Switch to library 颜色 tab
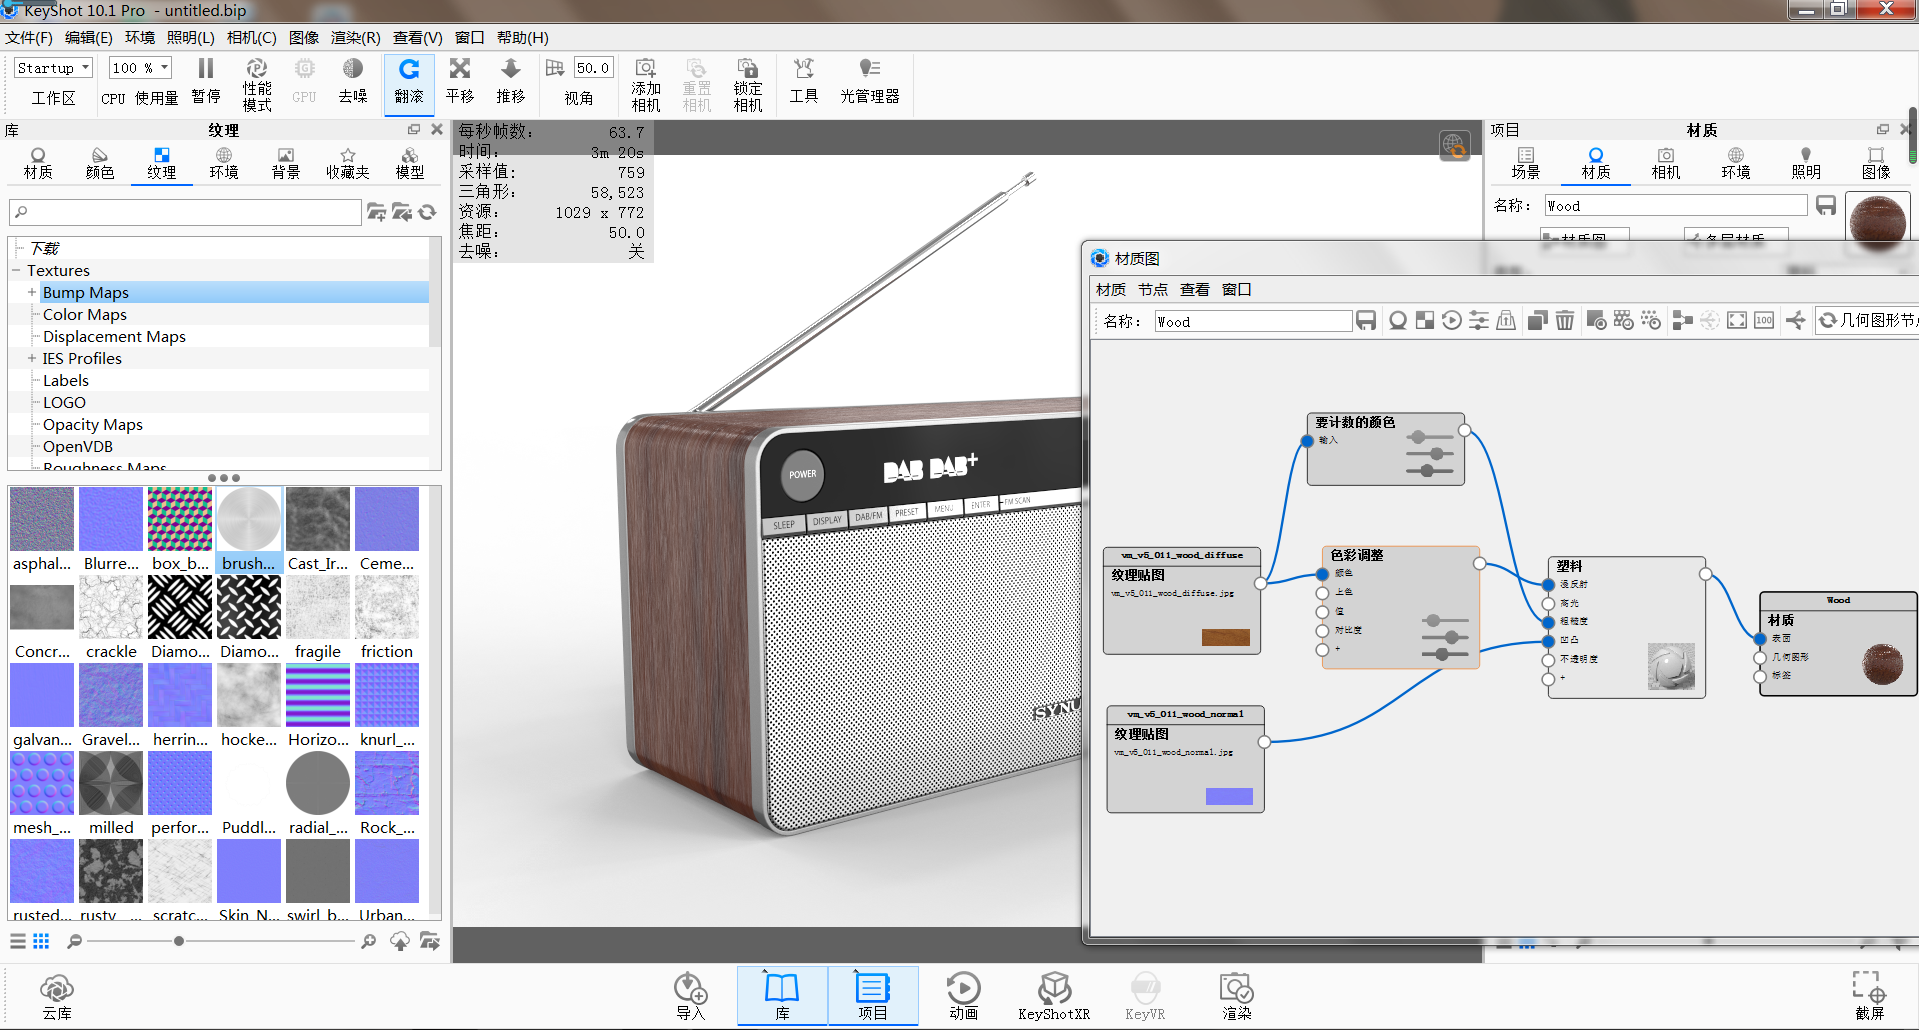1919x1030 pixels. (x=100, y=163)
